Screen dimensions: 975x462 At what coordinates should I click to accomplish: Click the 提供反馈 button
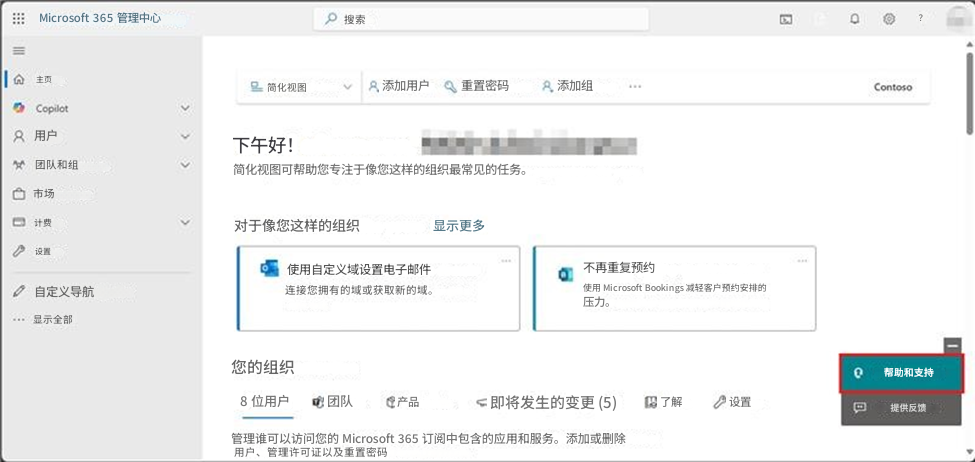click(902, 409)
